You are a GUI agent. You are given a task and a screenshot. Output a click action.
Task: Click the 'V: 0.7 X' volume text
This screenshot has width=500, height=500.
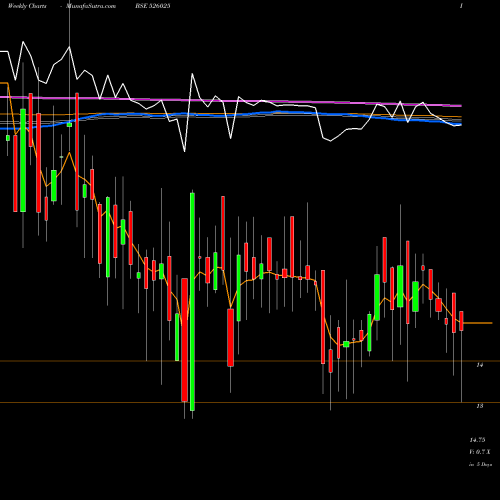480,452
